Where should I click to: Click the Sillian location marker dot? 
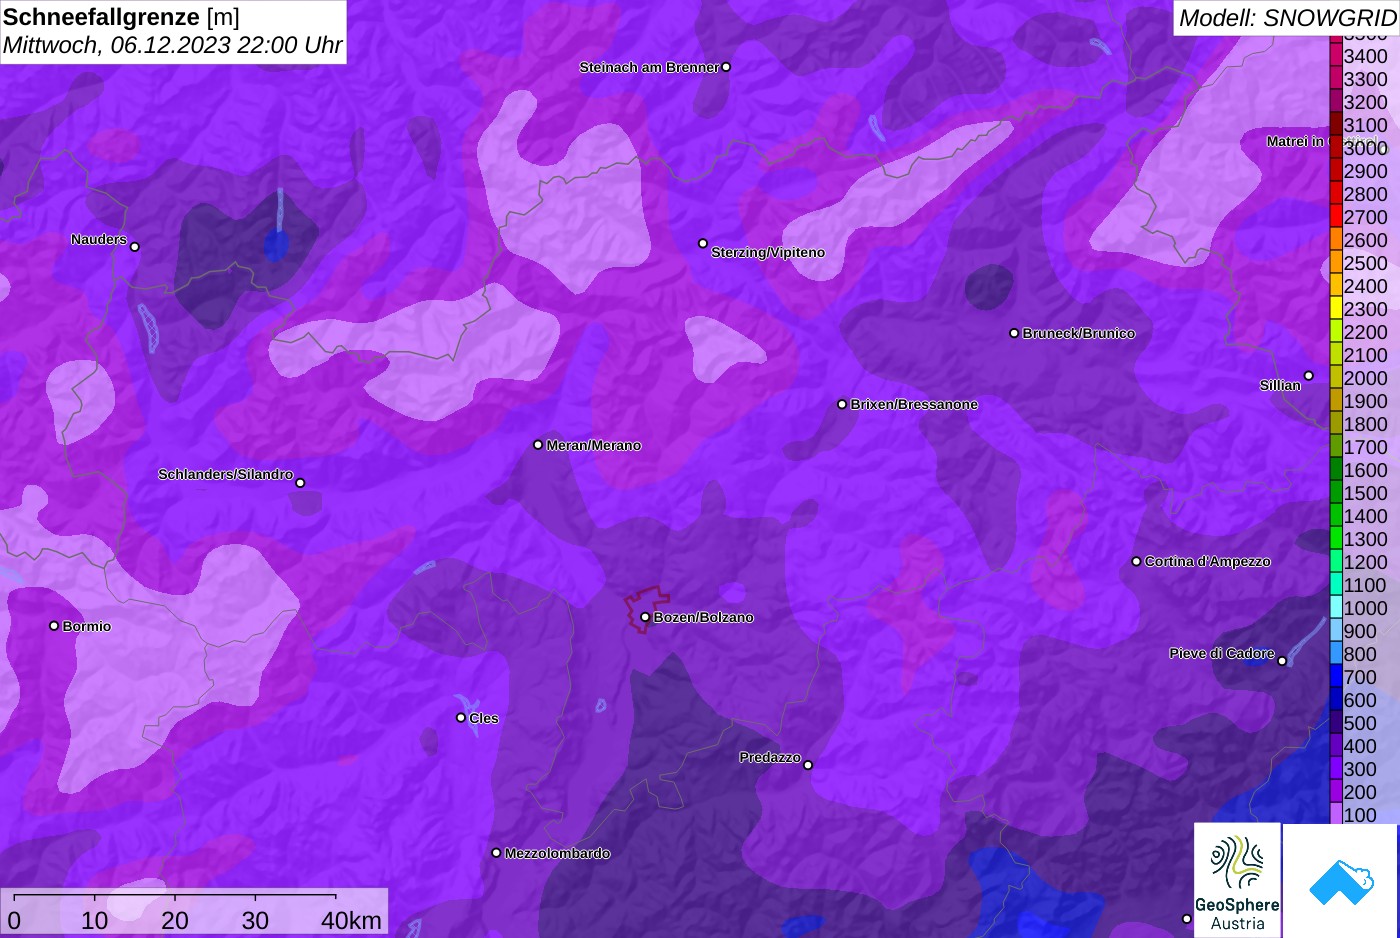pyautogui.click(x=1308, y=376)
